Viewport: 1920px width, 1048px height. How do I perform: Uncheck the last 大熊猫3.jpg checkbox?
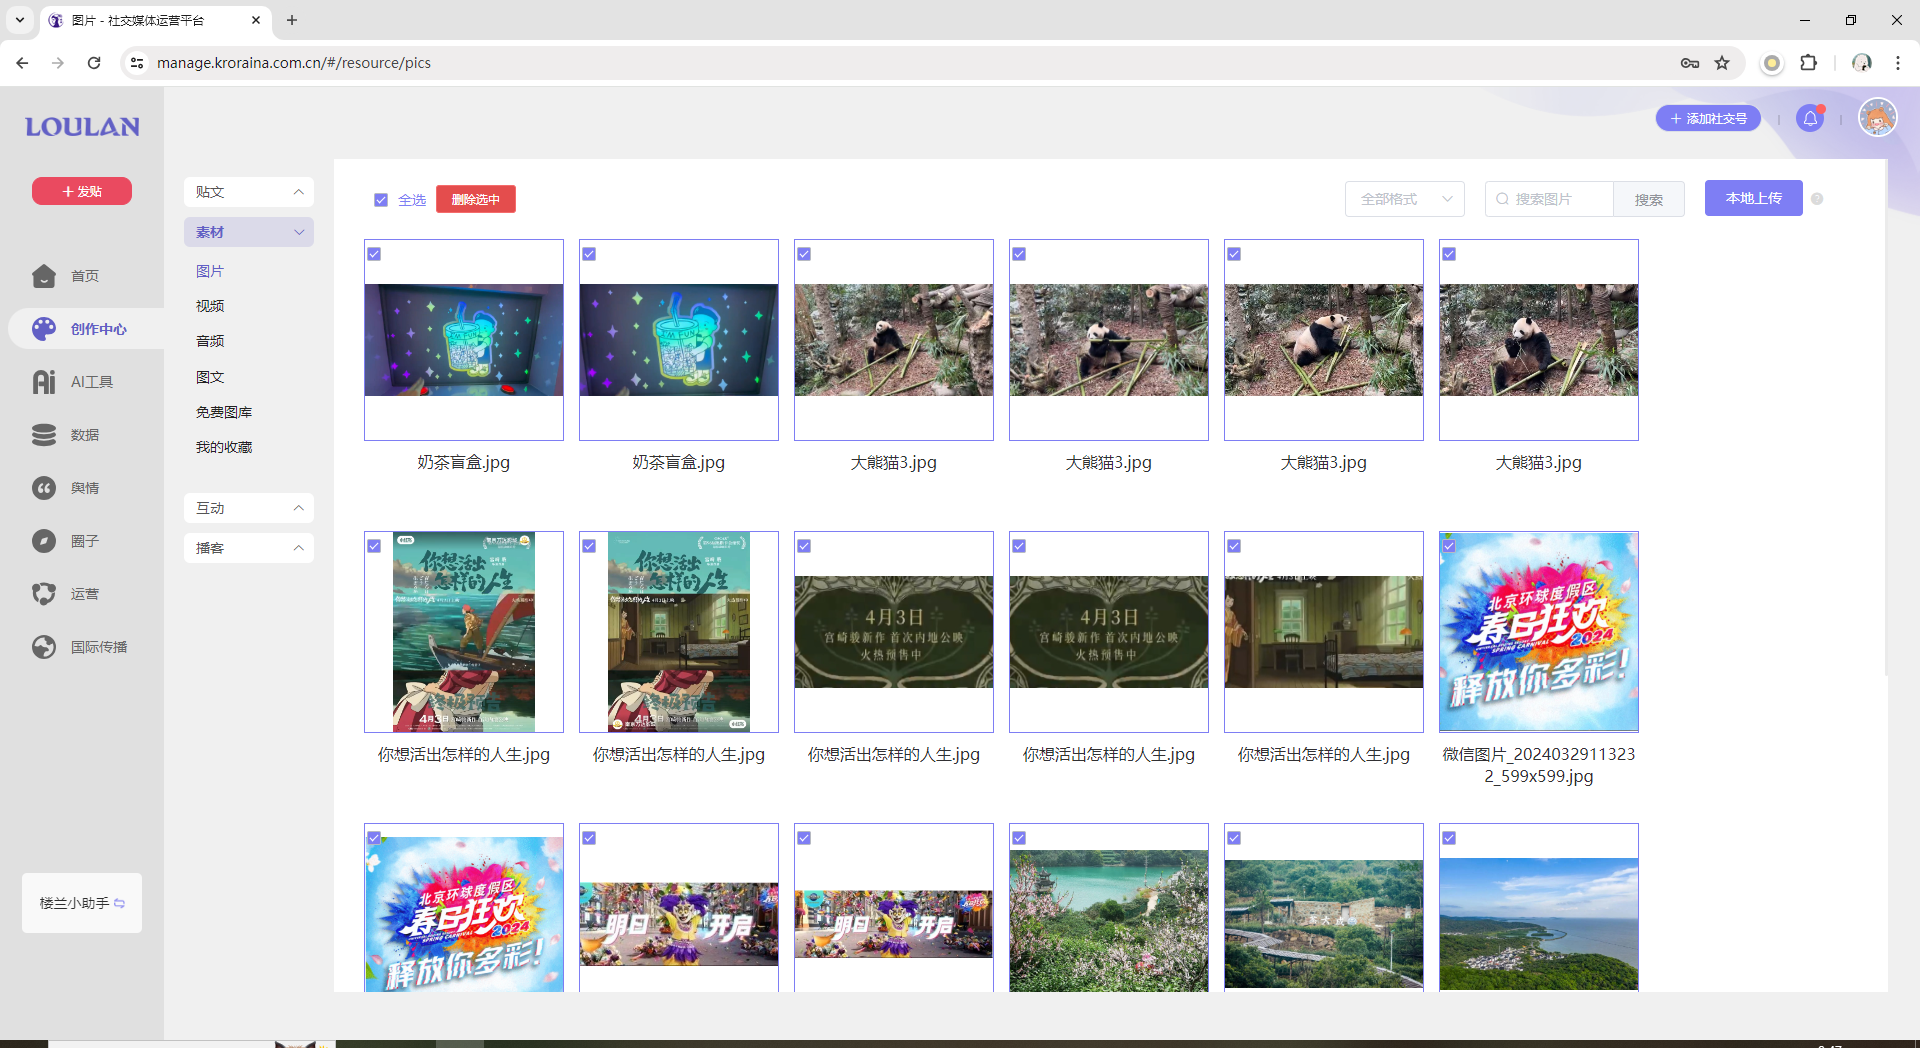[x=1449, y=254]
